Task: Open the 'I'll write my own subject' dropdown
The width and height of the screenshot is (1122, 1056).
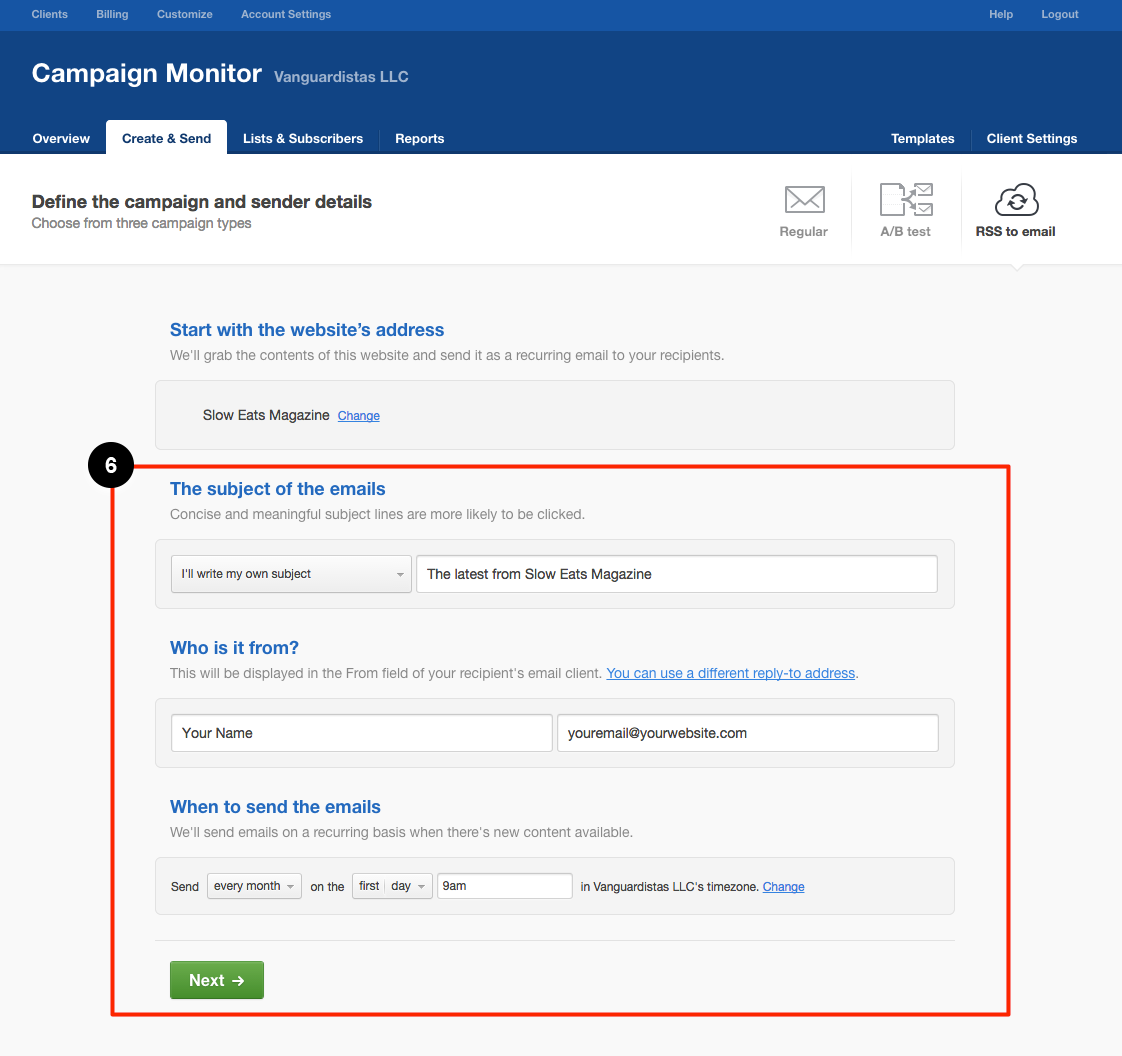Action: tap(291, 574)
